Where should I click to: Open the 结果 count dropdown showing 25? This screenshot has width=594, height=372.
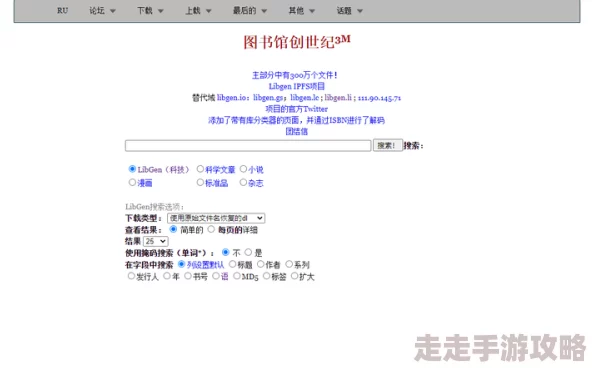156,241
